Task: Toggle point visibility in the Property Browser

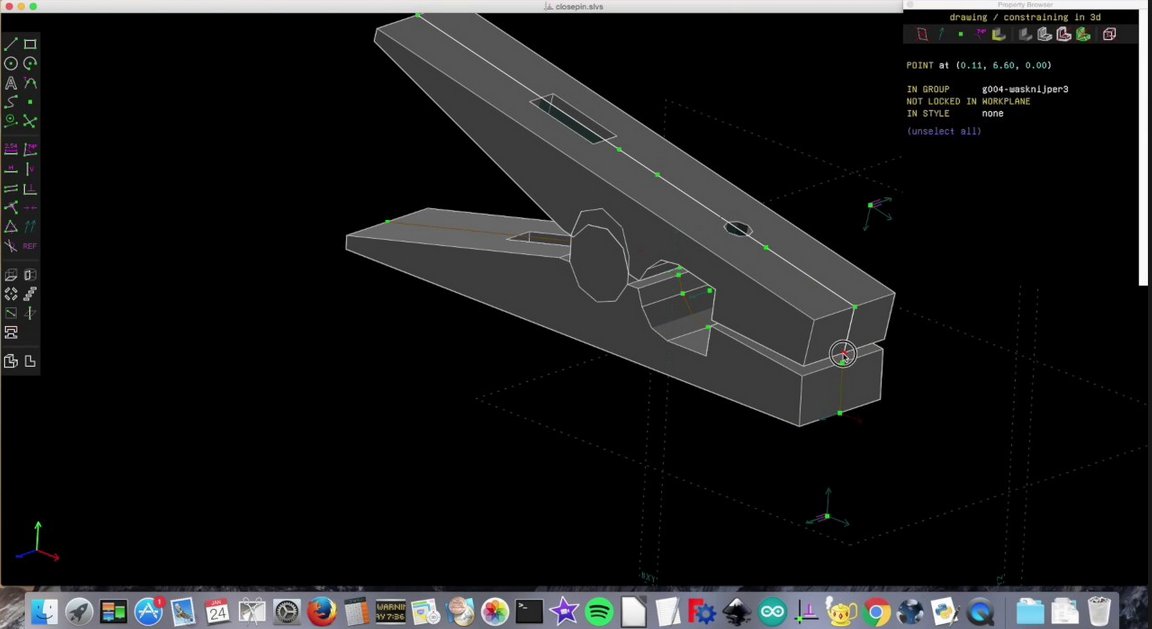Action: [961, 34]
